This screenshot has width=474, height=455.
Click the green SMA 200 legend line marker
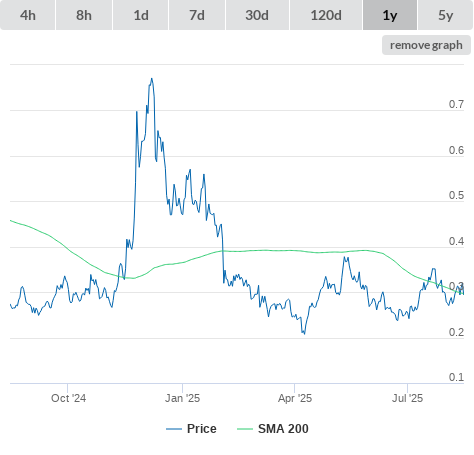245,429
